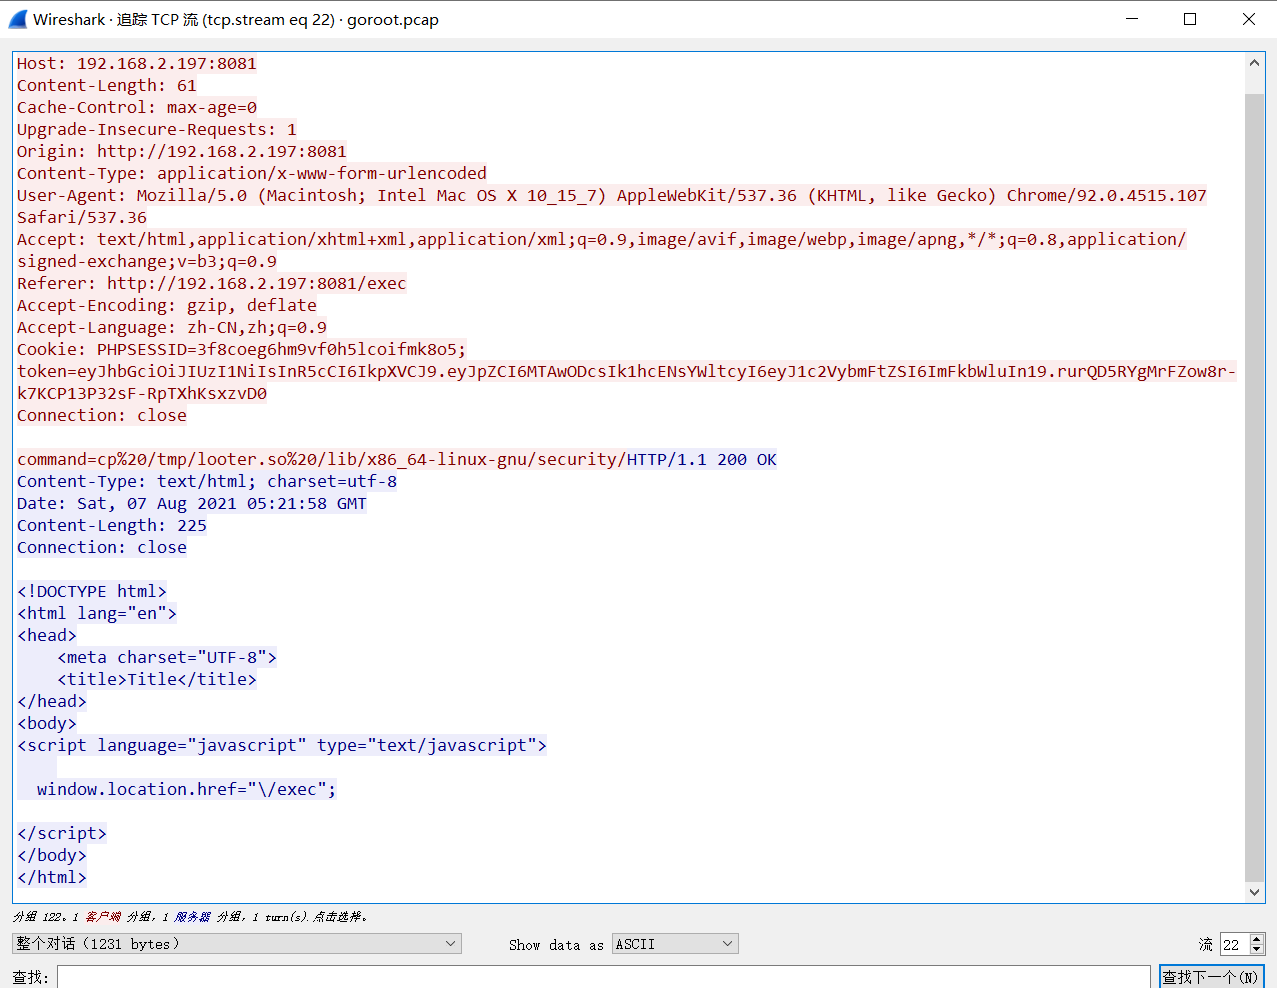Click the window.location.href line
The image size is (1277, 988).
[x=187, y=789]
